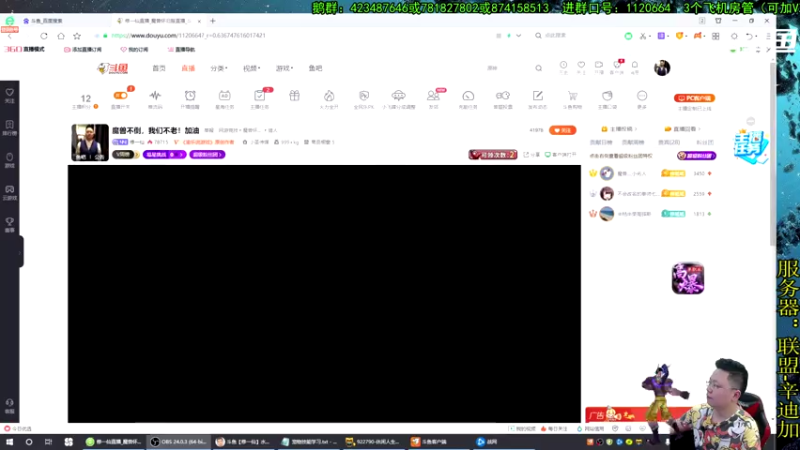Click the site search magnifier icon
Image resolution: width=800 pixels, height=450 pixels.
(x=538, y=68)
